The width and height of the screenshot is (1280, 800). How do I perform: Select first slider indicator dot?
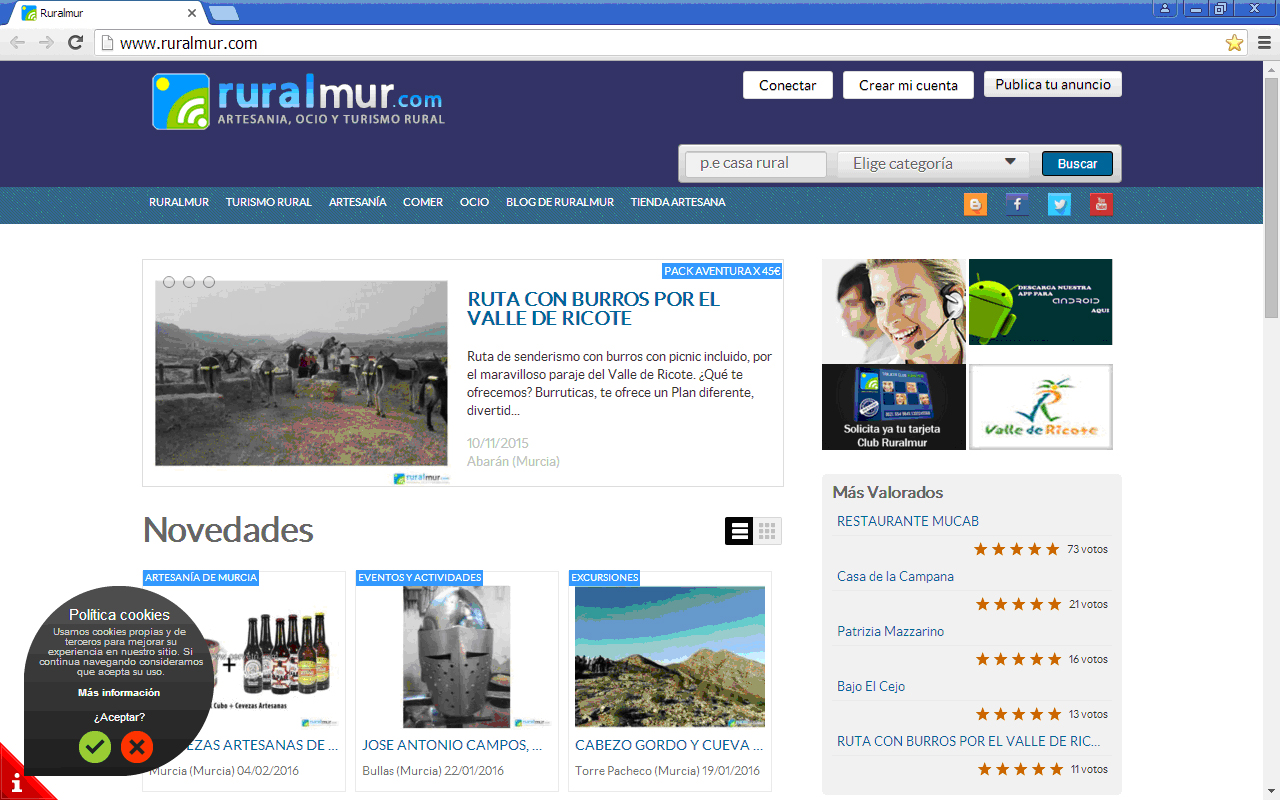(169, 282)
